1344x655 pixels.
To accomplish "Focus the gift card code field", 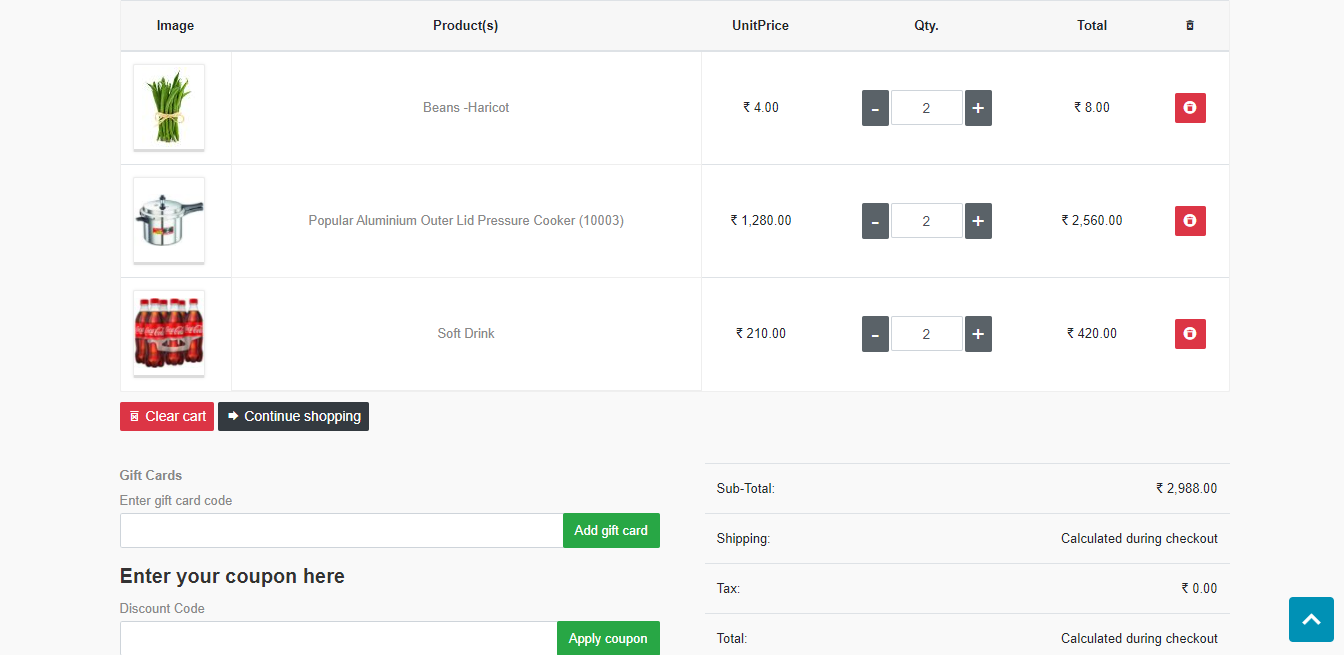I will (x=341, y=531).
